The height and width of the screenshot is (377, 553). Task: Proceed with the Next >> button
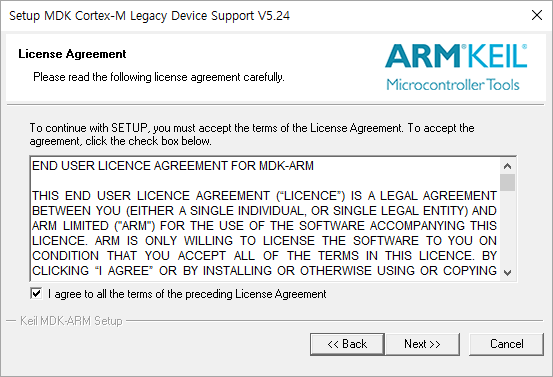tap(423, 344)
